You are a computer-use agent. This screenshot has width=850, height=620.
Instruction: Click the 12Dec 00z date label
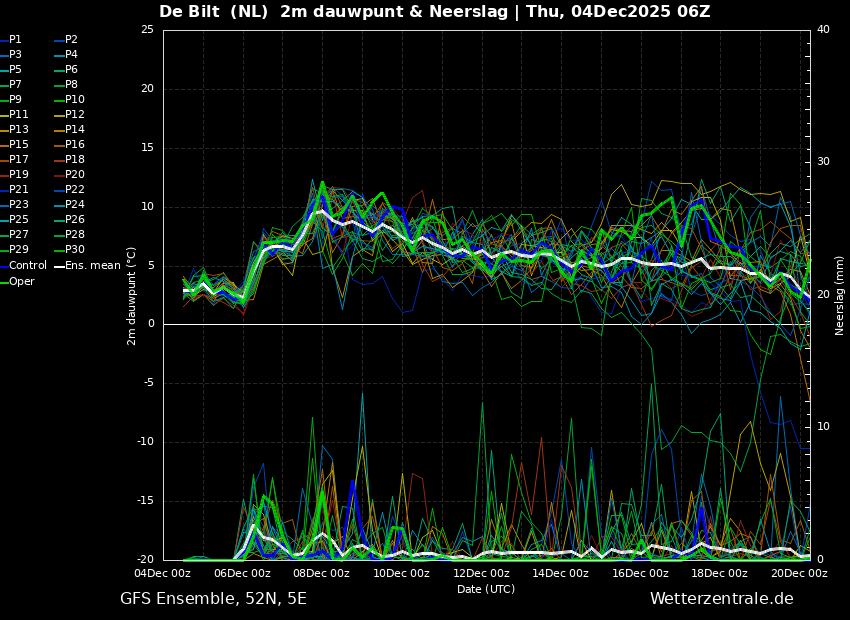click(x=481, y=573)
